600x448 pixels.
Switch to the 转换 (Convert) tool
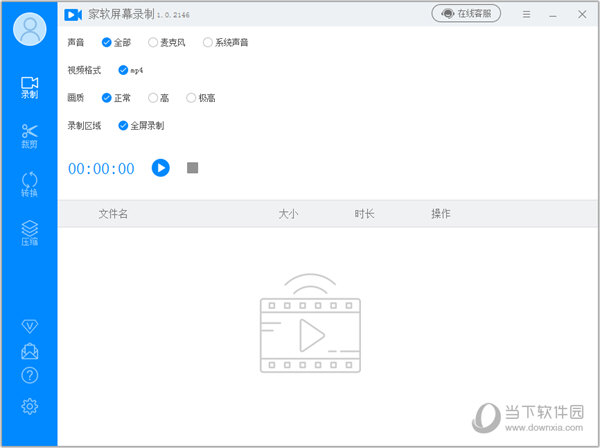[29, 184]
